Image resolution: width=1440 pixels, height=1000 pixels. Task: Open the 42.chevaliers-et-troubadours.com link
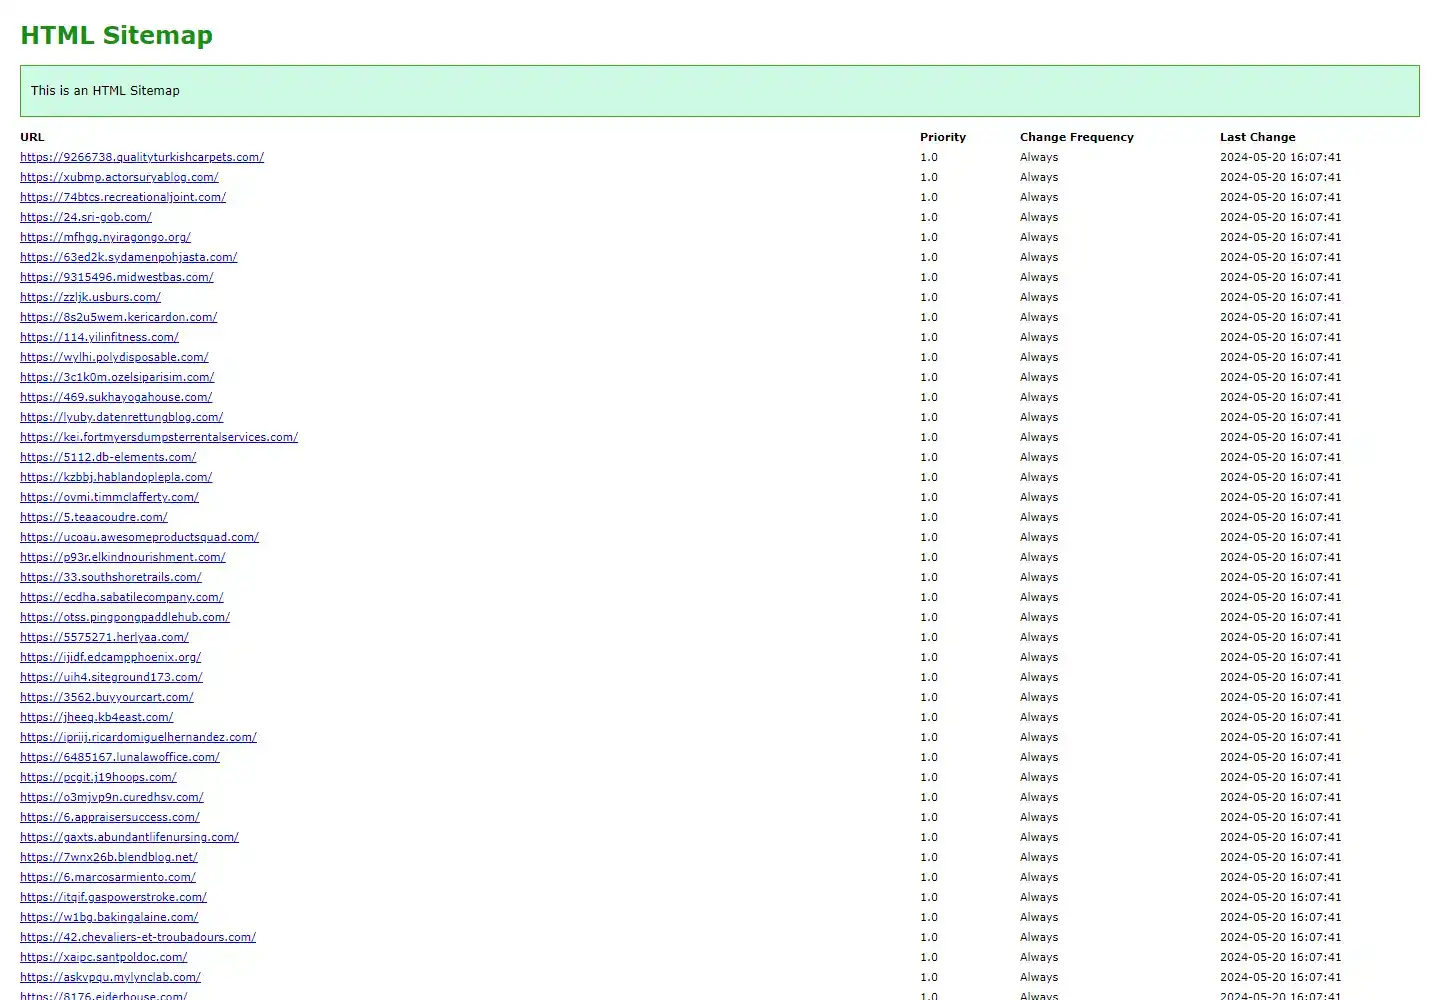[x=138, y=937]
